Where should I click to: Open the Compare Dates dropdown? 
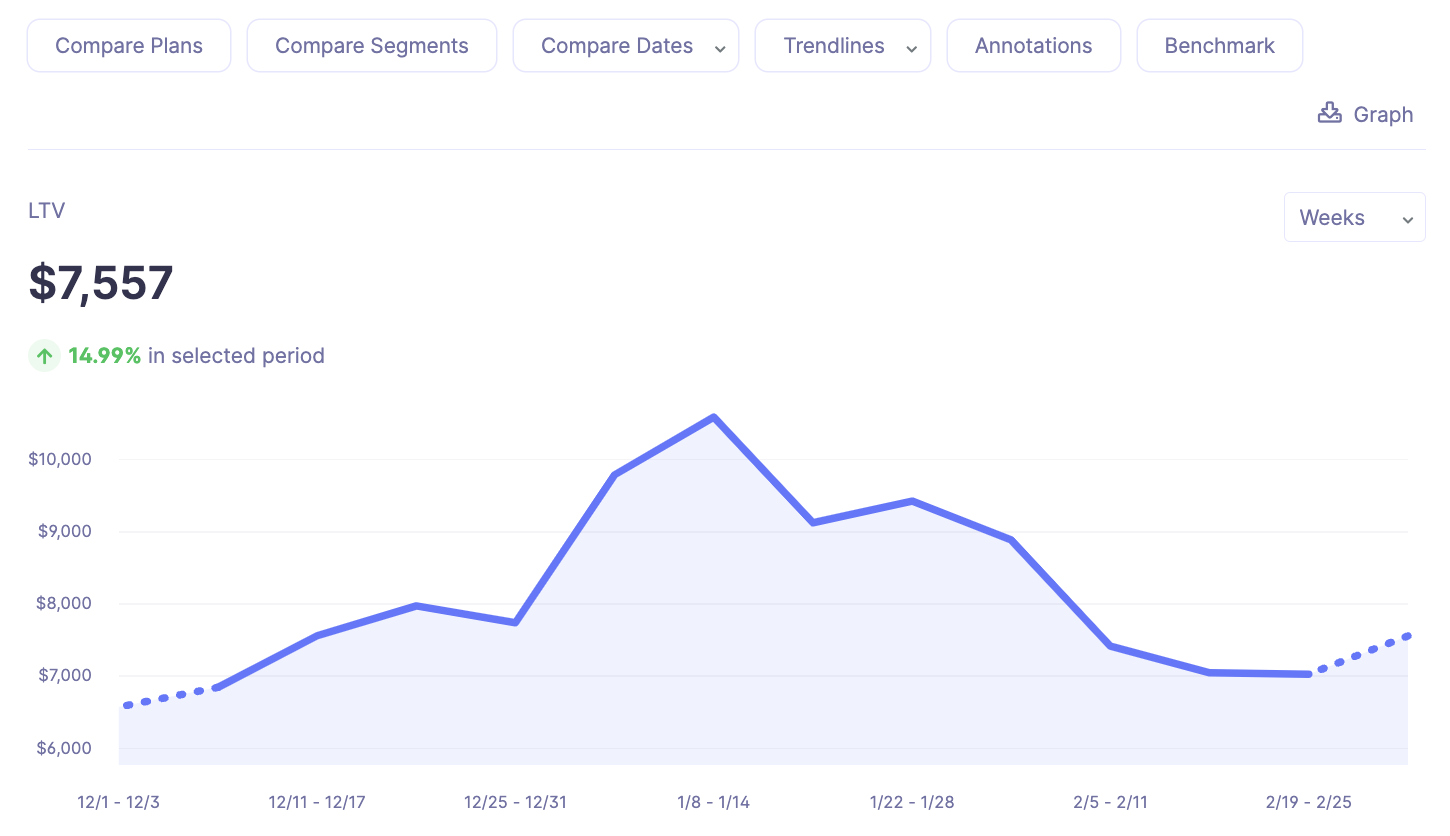[x=625, y=45]
